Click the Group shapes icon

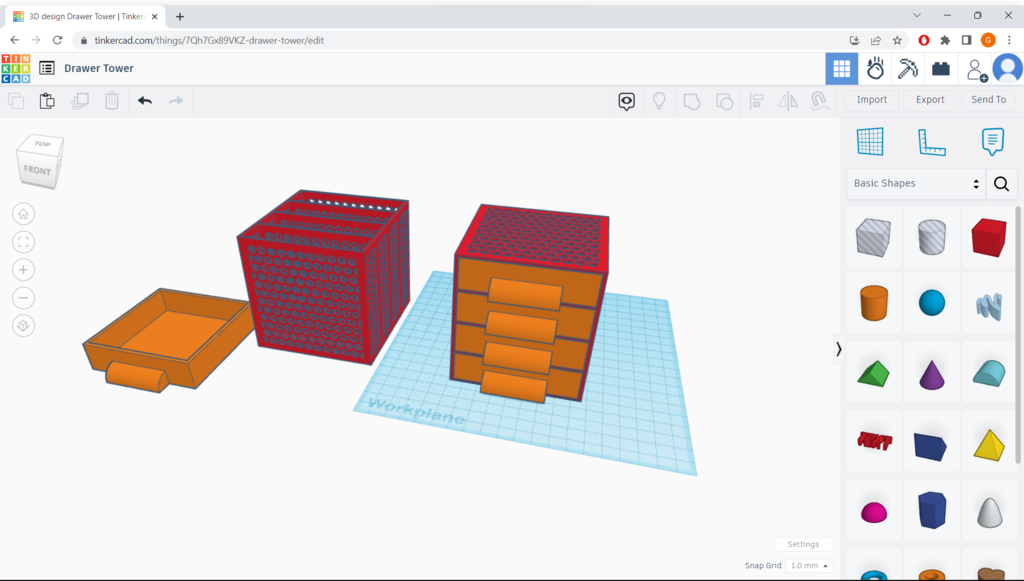pyautogui.click(x=692, y=101)
